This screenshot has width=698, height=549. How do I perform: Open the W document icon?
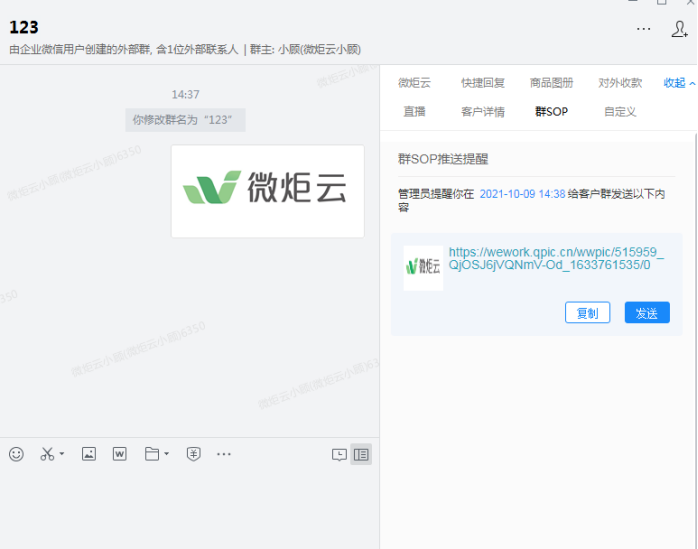pyautogui.click(x=119, y=454)
